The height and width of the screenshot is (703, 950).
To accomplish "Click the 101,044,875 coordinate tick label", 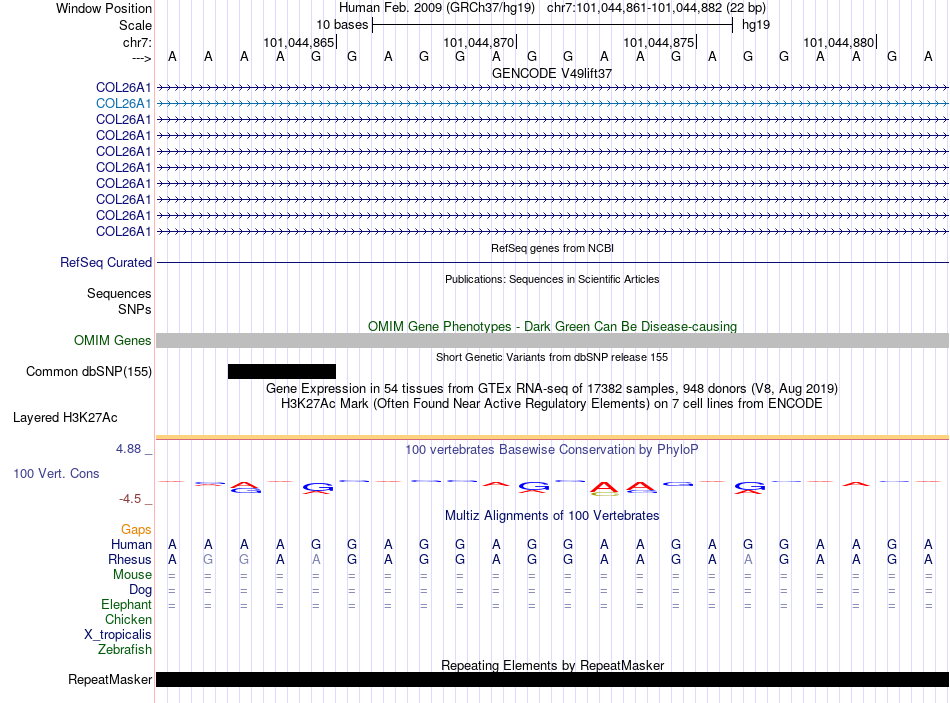I will (659, 42).
